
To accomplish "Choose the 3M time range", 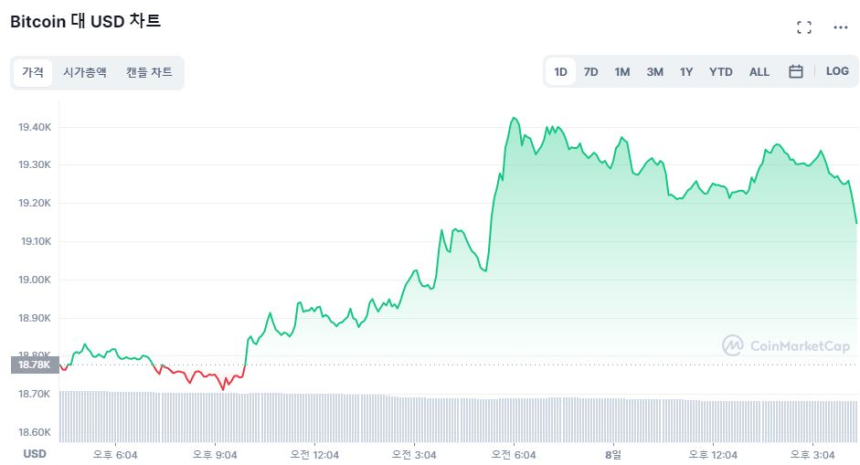I will click(654, 72).
